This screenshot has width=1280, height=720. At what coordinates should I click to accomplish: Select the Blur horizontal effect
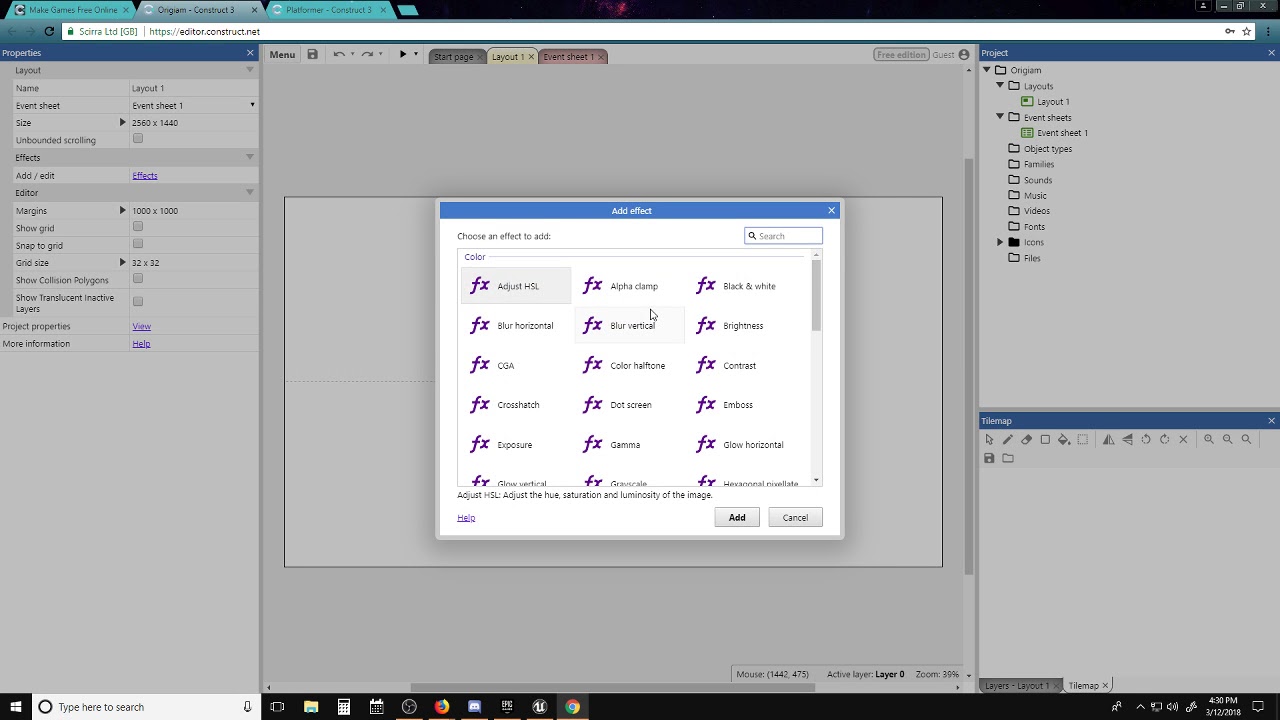[516, 326]
